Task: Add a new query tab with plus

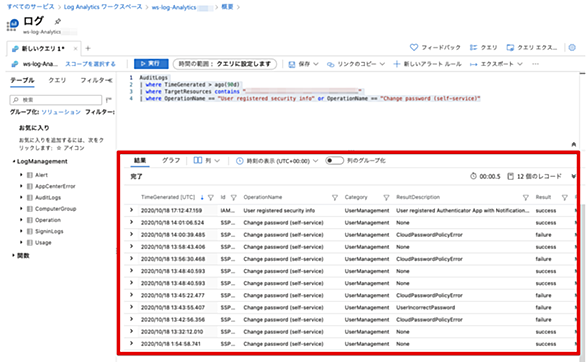Action: pyautogui.click(x=88, y=48)
